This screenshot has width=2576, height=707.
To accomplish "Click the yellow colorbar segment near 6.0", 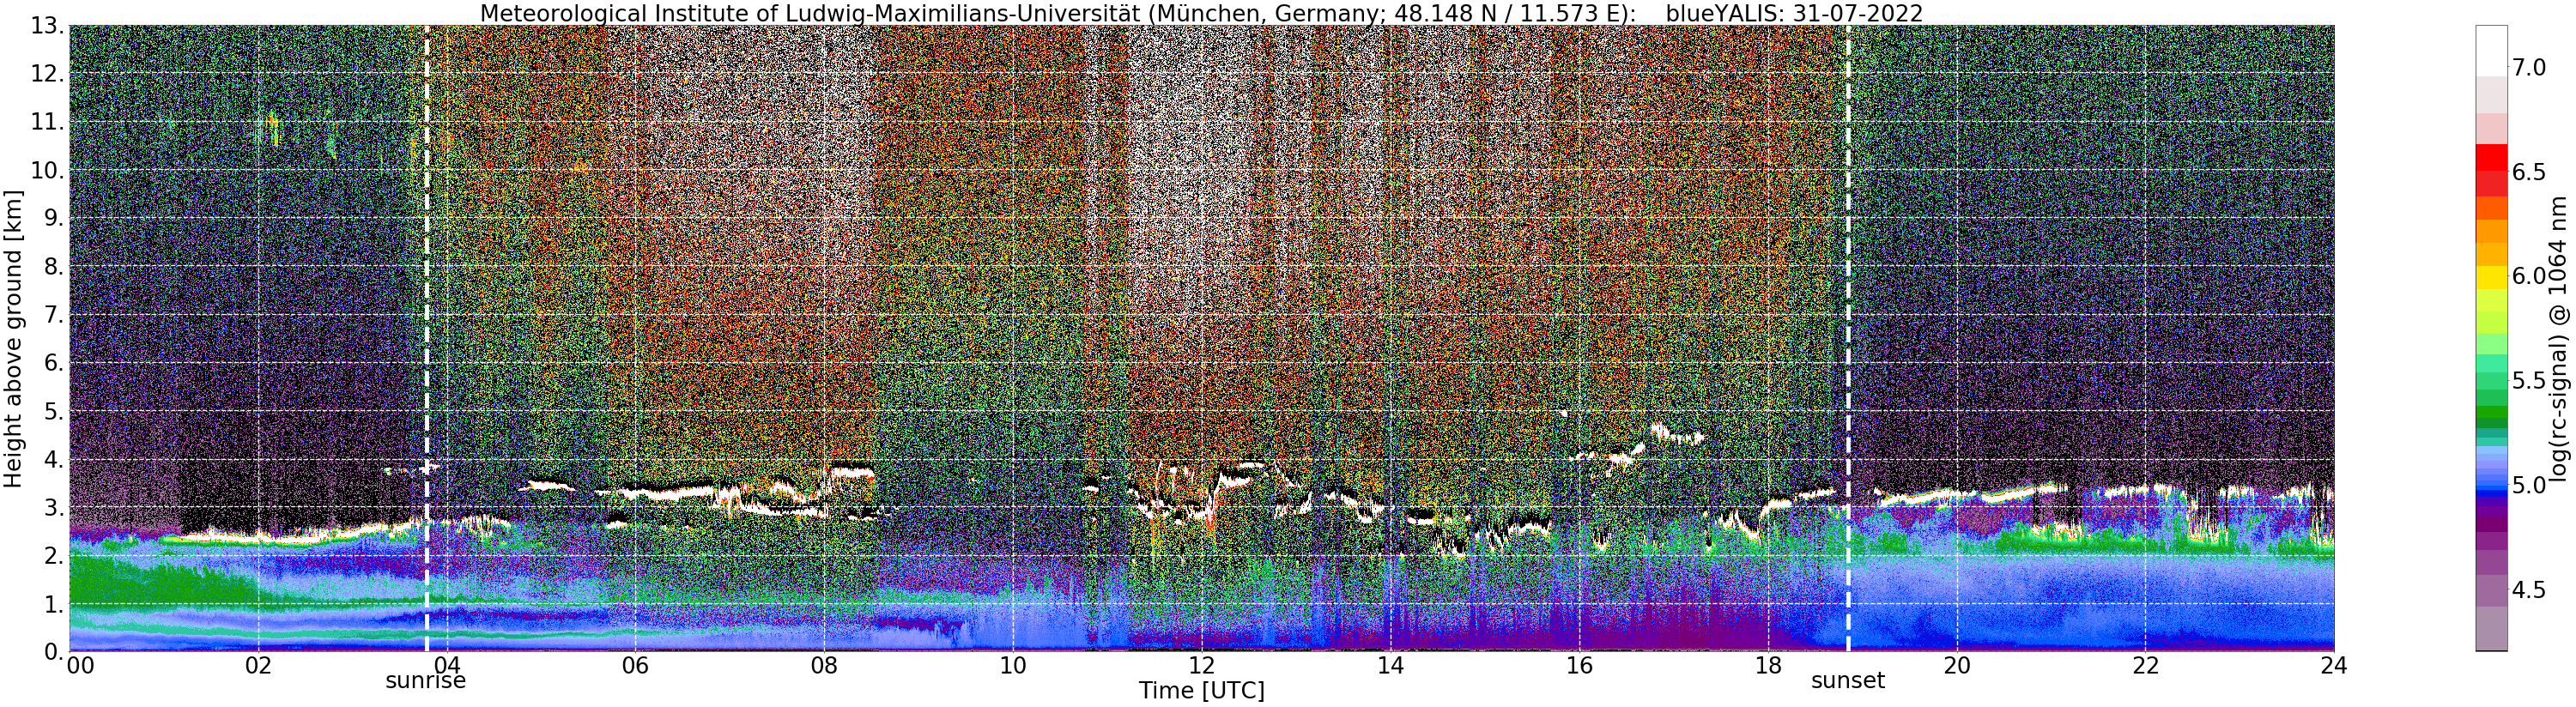I will (x=2491, y=276).
